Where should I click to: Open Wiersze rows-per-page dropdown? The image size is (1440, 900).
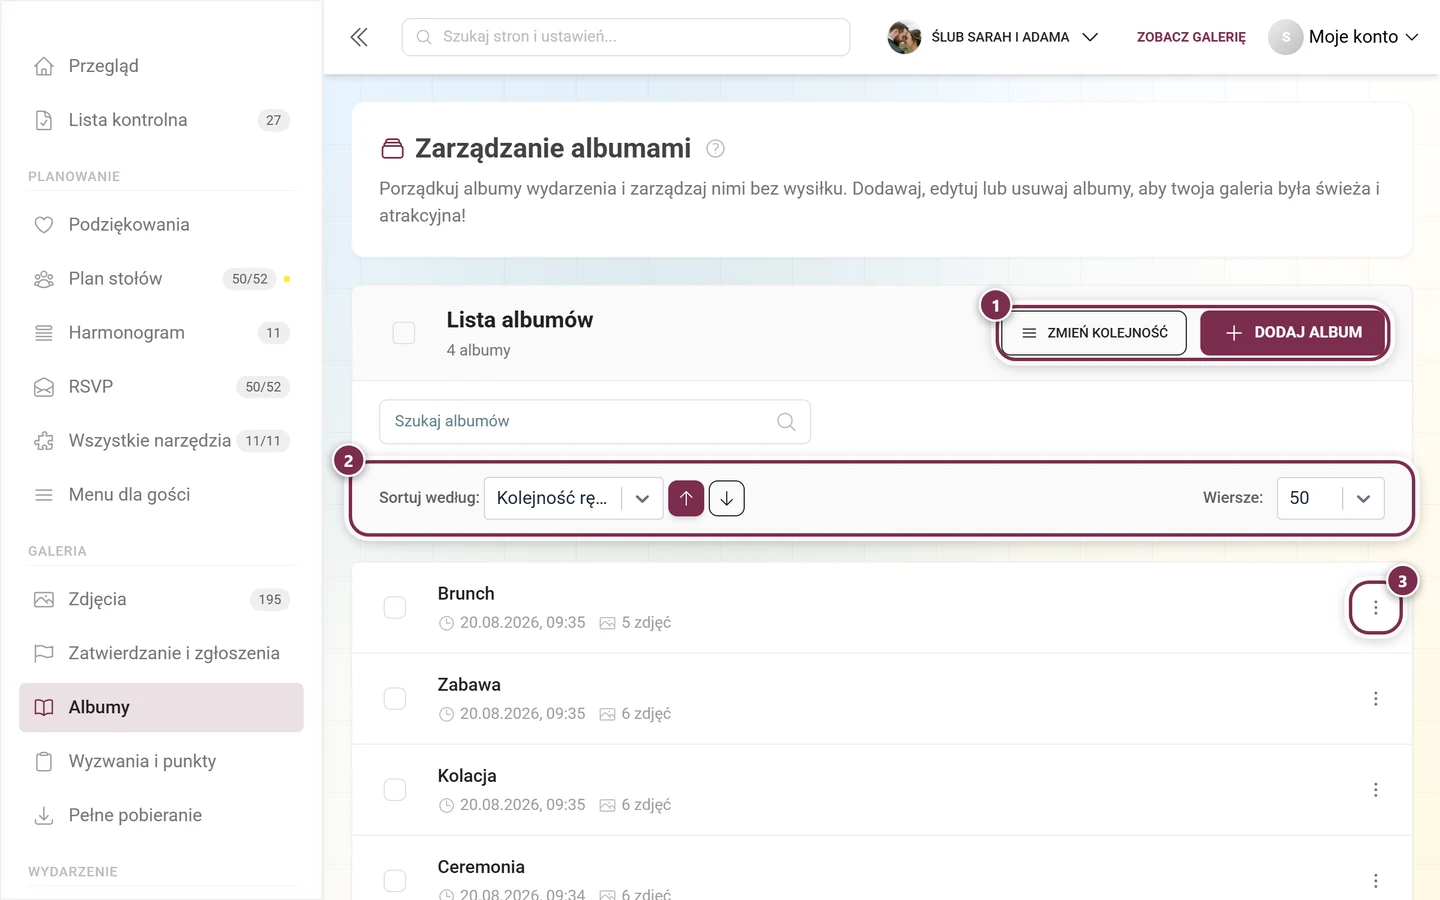click(1331, 498)
